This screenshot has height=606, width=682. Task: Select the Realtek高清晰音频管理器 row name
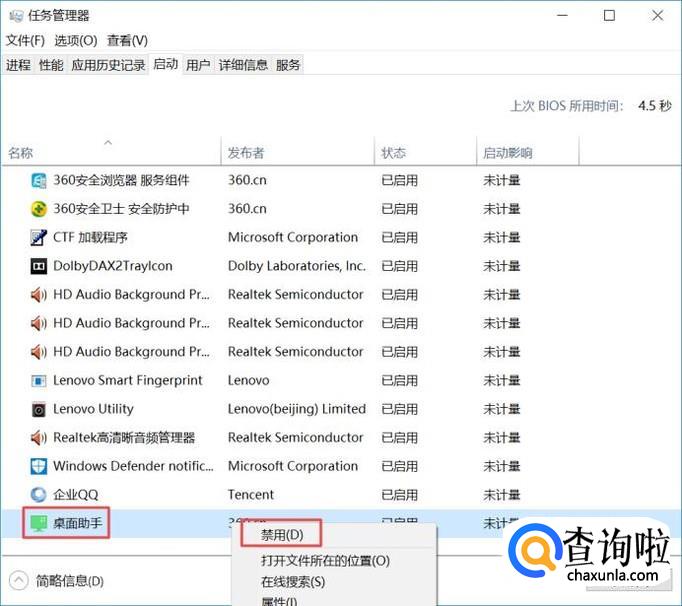(x=124, y=437)
